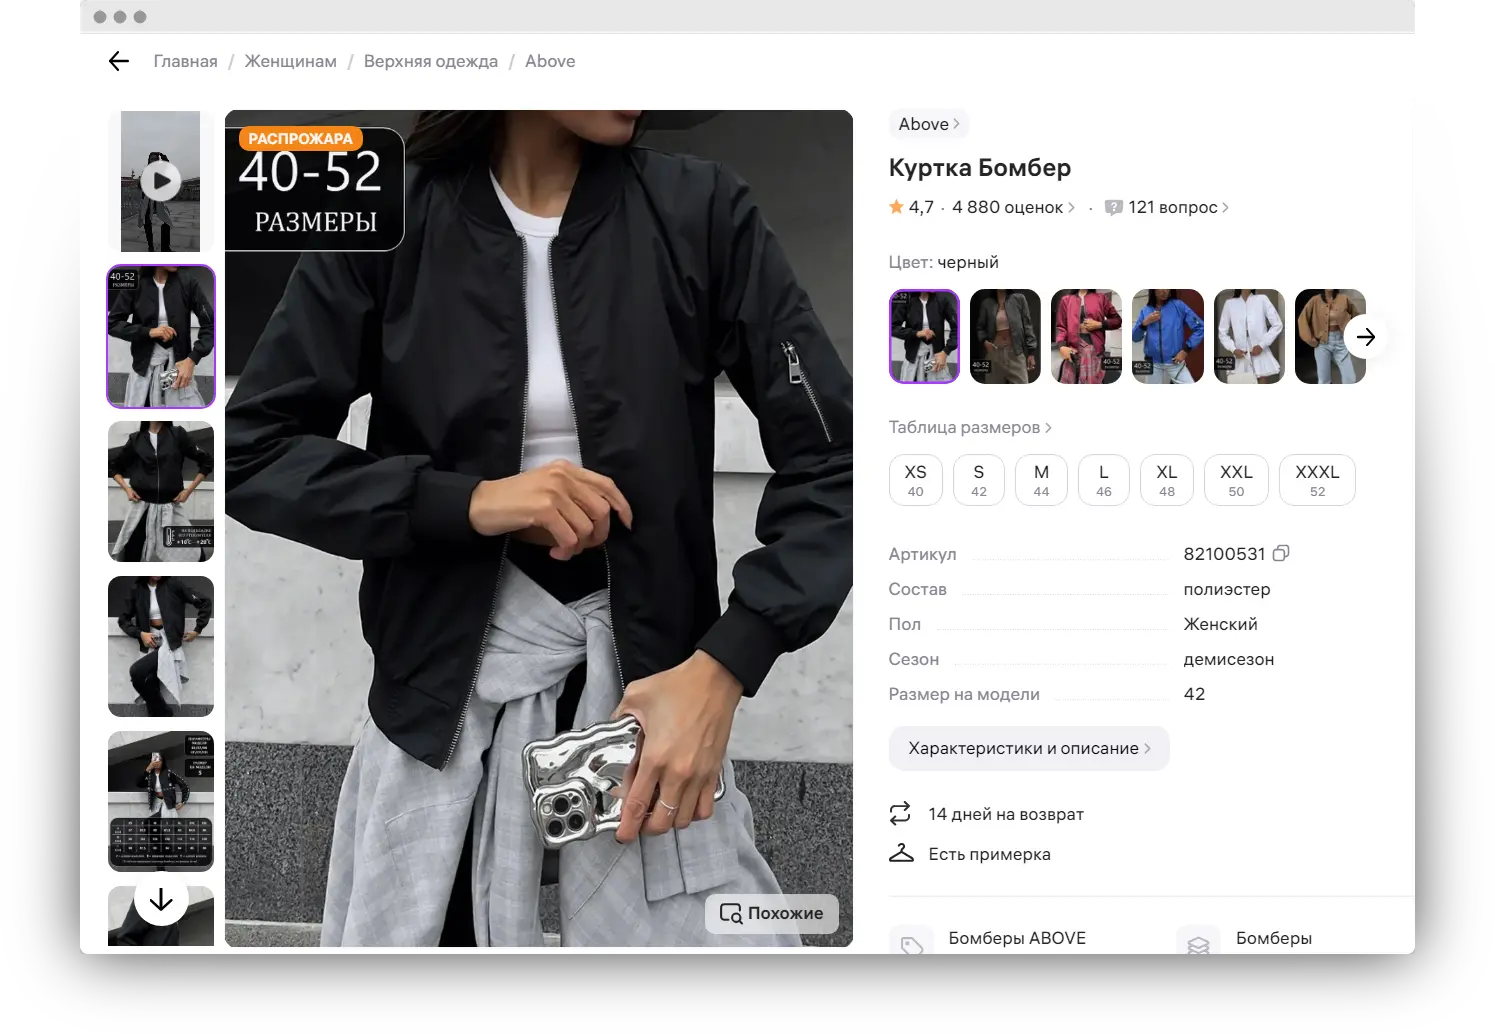The height and width of the screenshot is (1034, 1495).
Task: Select size M 44
Action: click(1041, 480)
